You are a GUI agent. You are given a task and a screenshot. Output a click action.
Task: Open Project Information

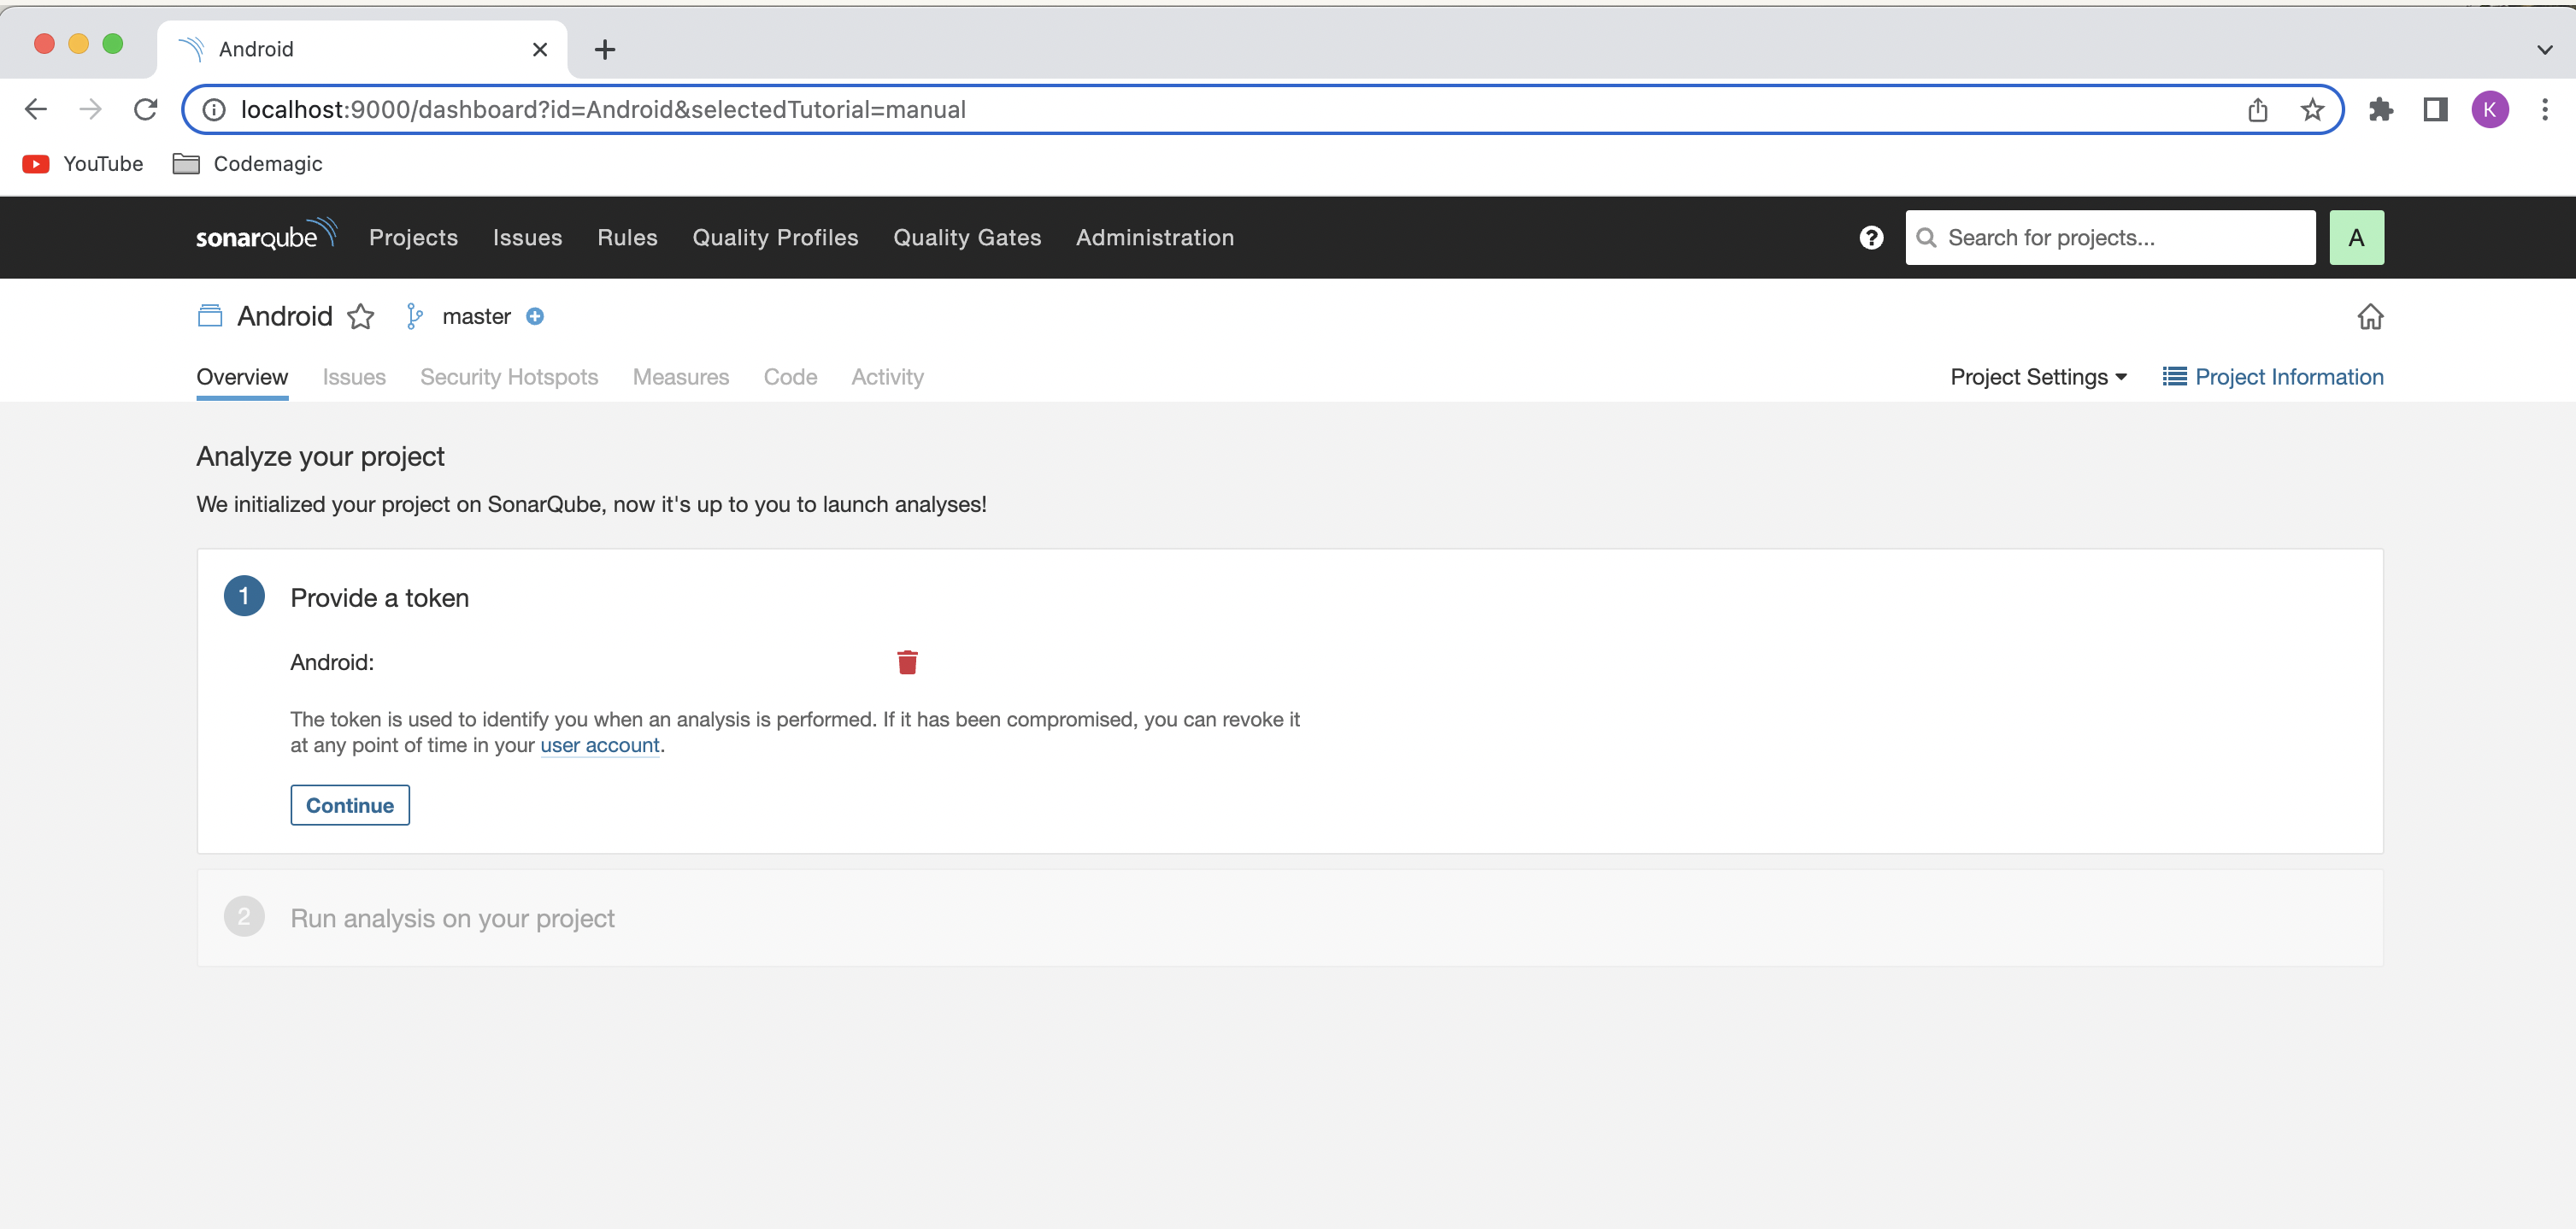(x=2272, y=377)
